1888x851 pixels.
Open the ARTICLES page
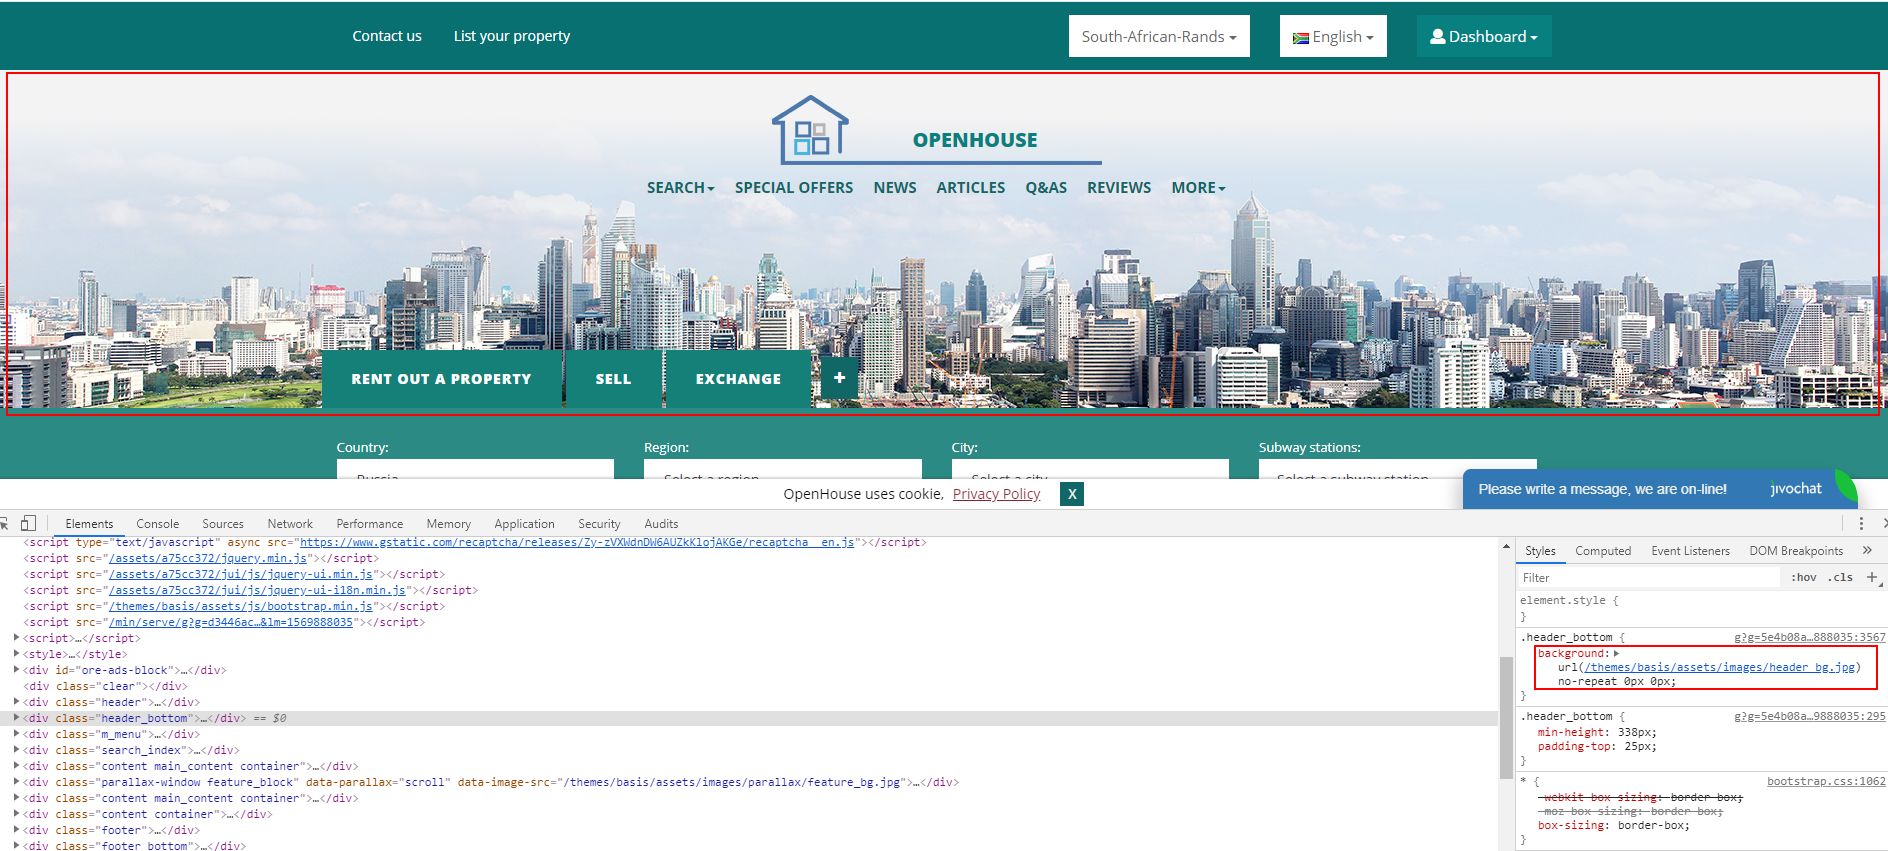[971, 188]
